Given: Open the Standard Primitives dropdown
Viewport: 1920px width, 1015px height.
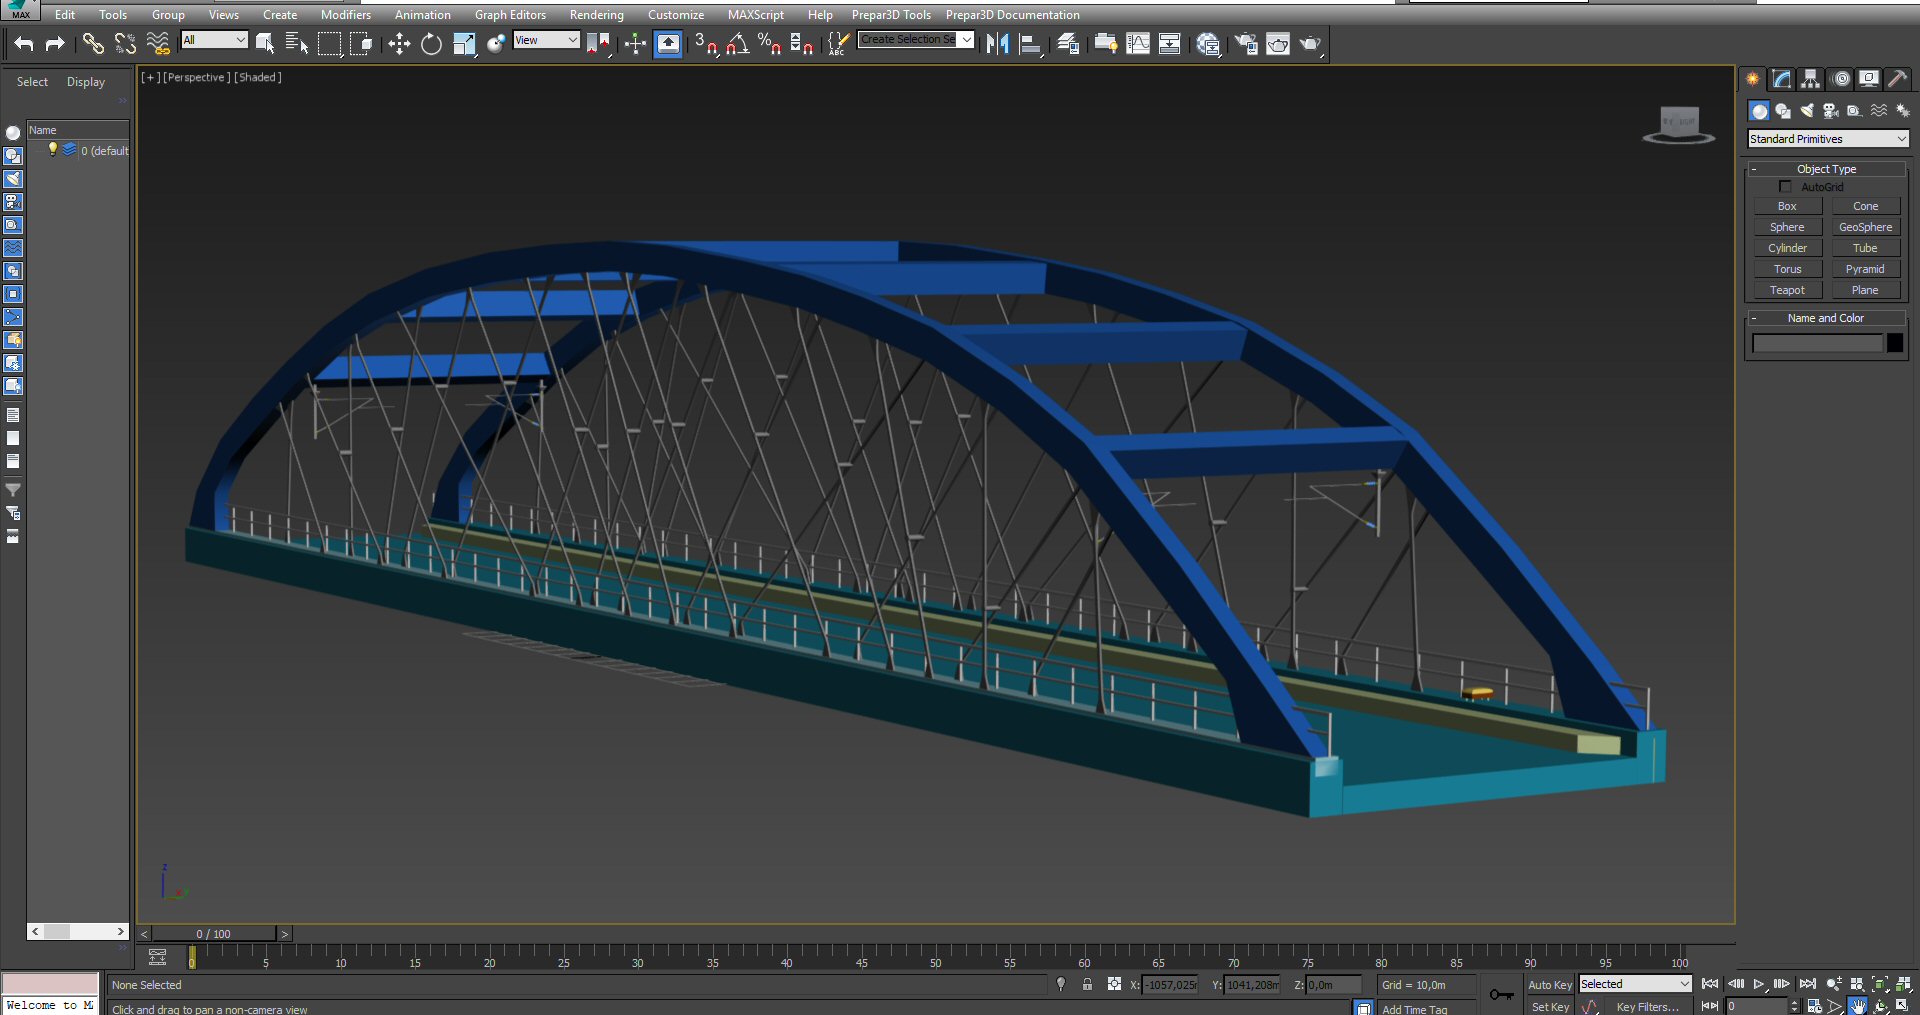Looking at the screenshot, I should pos(1827,139).
